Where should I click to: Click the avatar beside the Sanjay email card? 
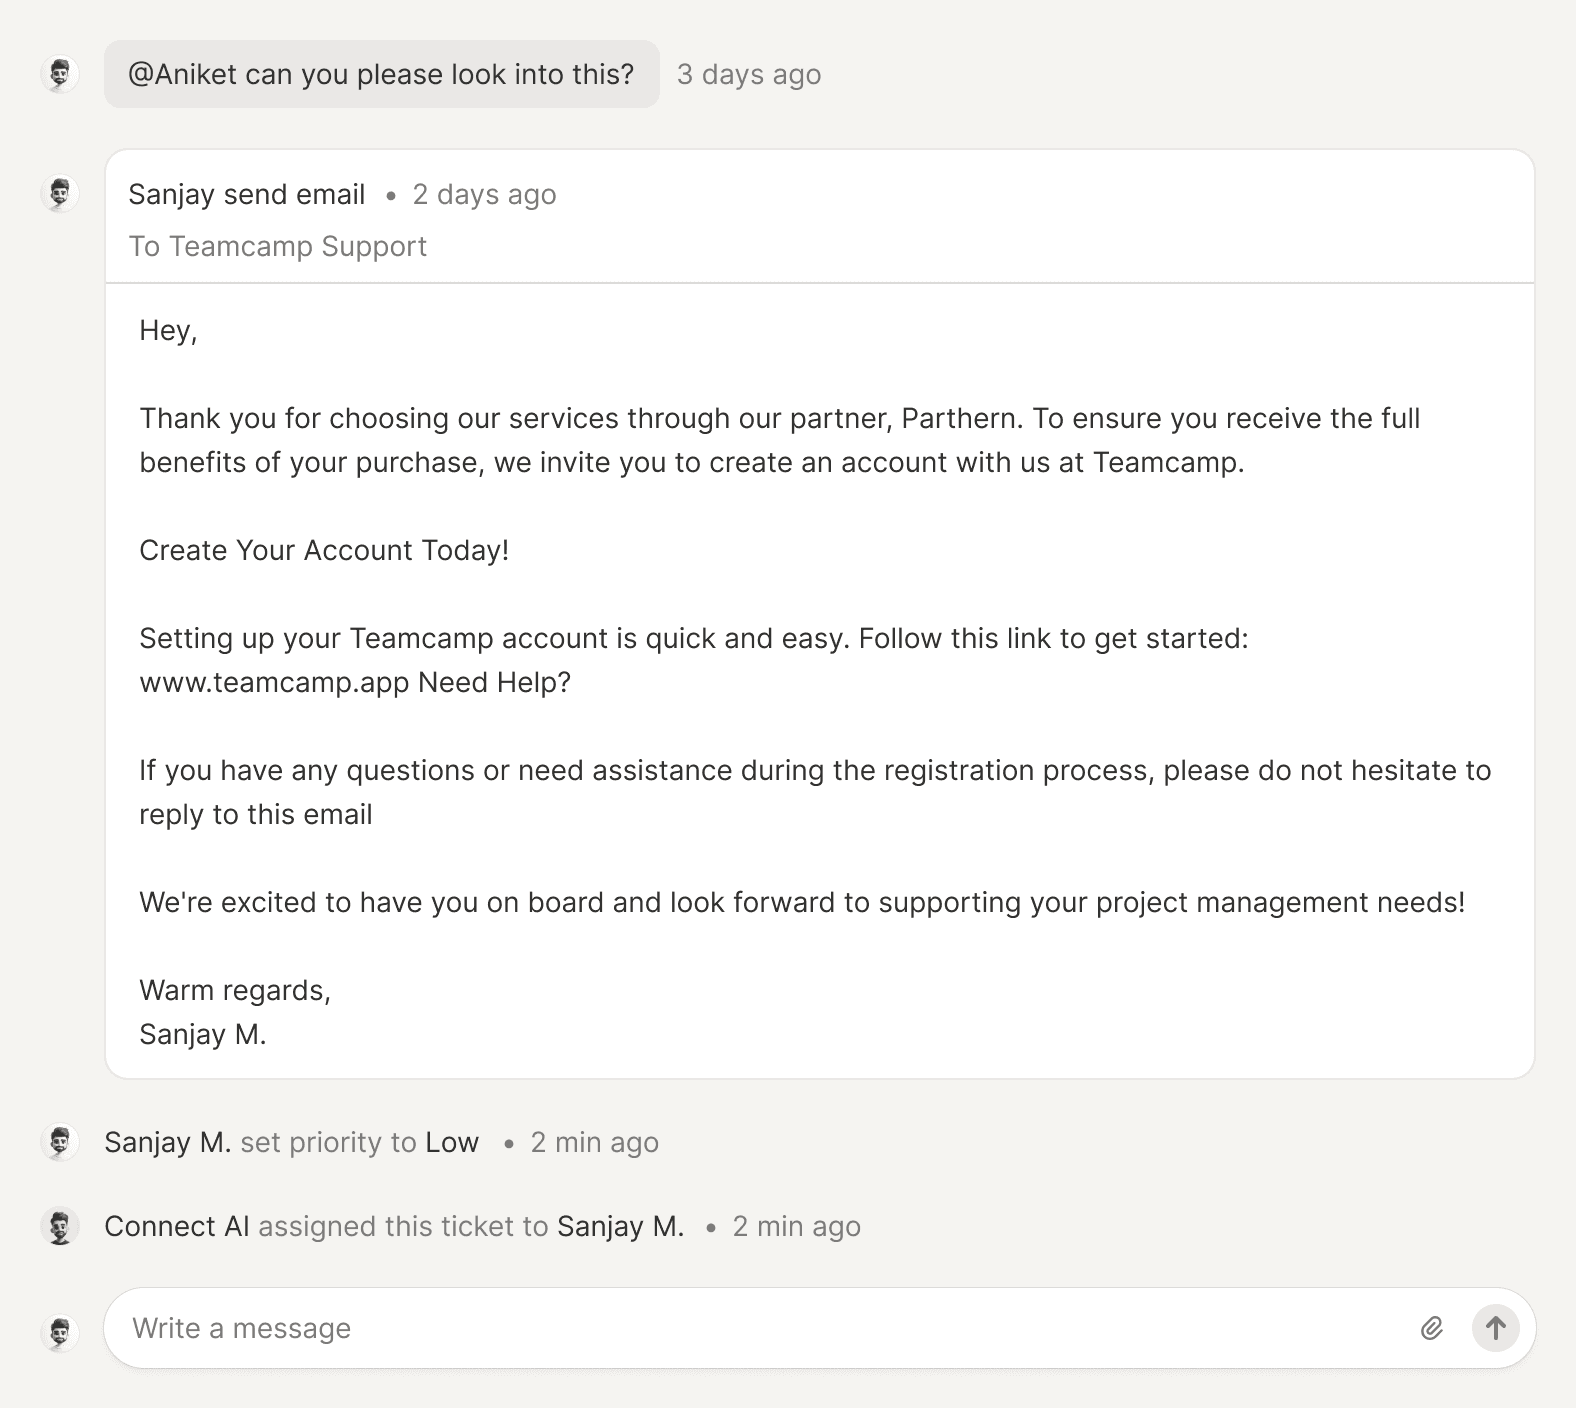(60, 194)
